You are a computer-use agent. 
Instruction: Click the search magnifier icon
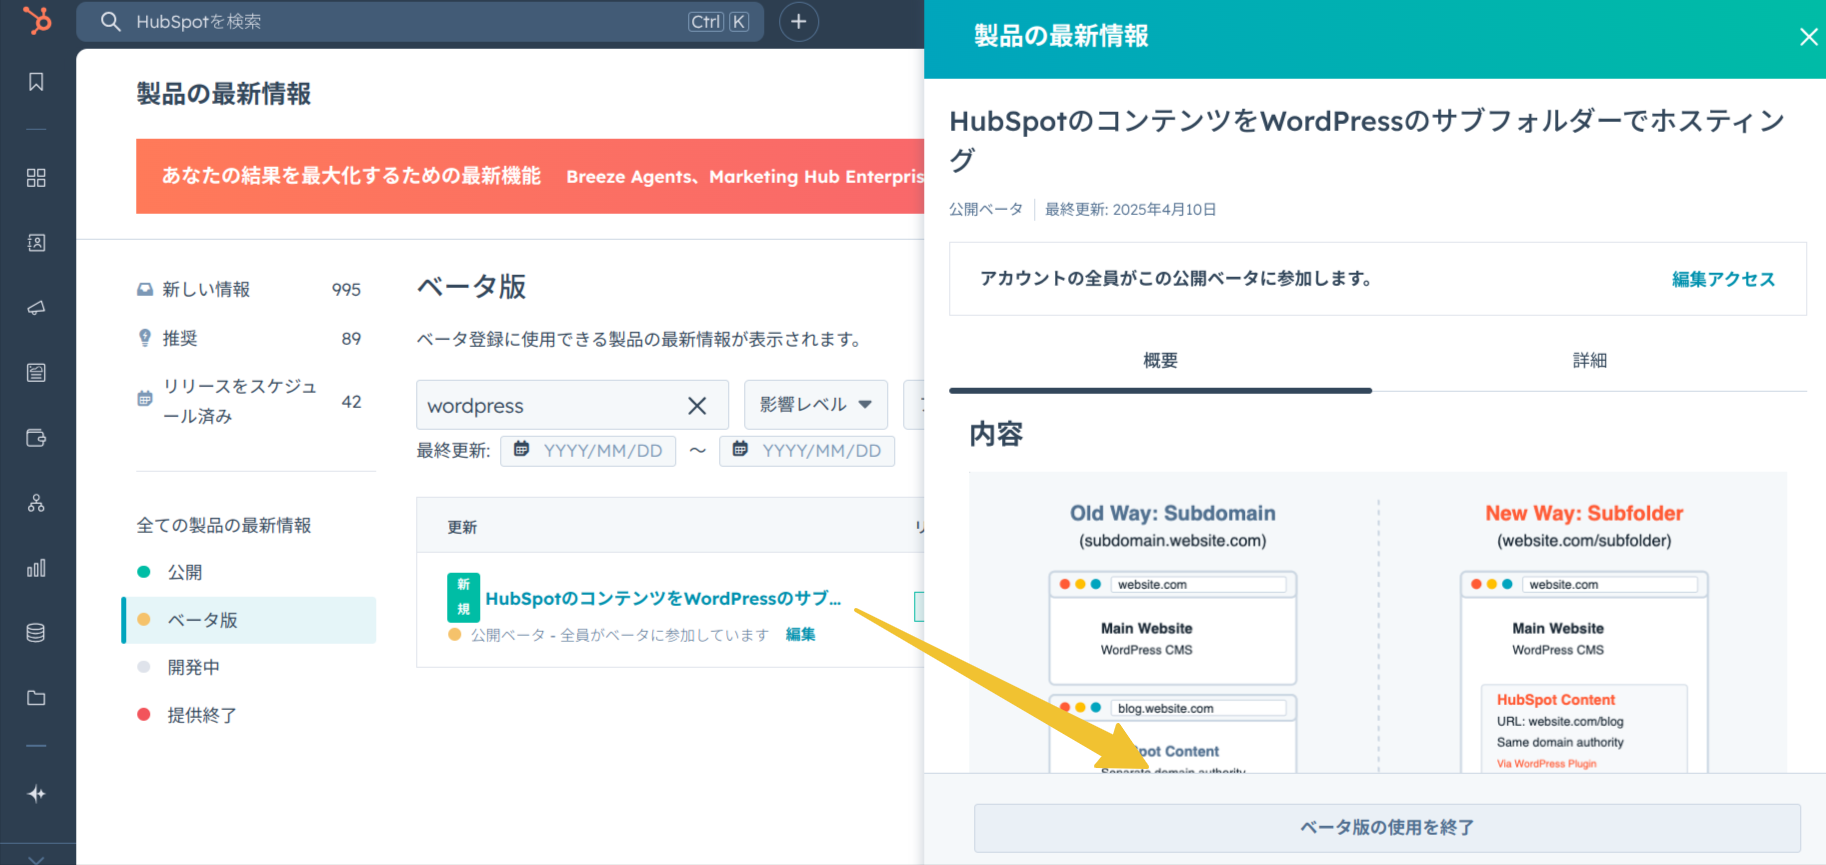point(111,22)
